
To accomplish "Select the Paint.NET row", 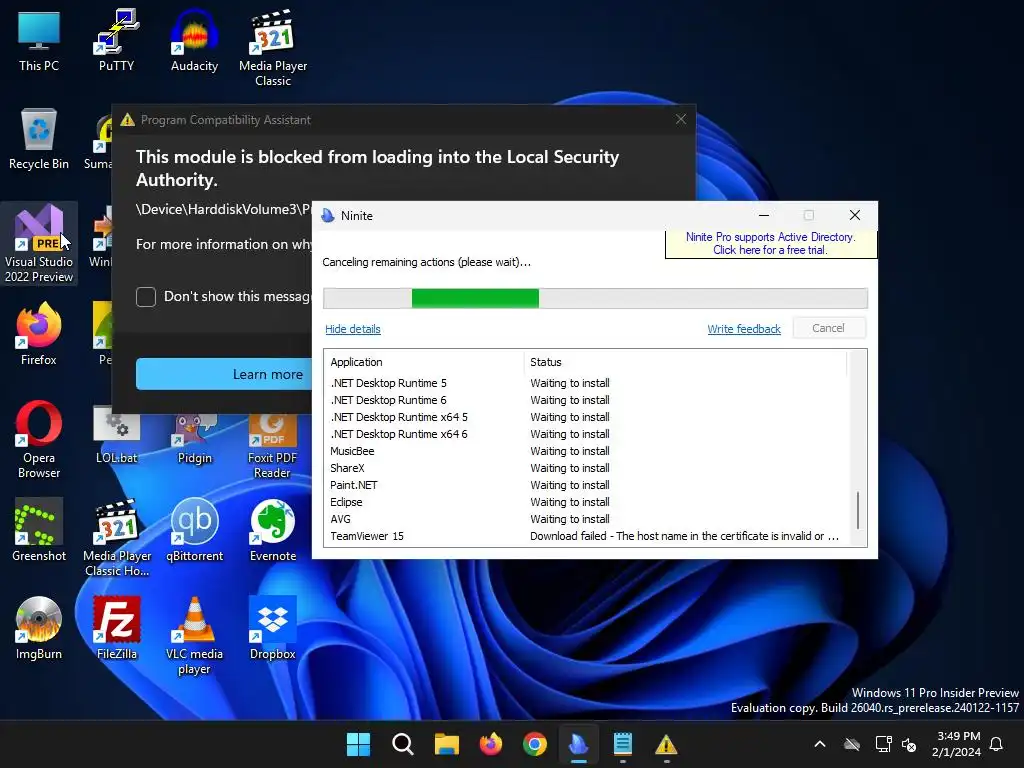I will coord(586,485).
